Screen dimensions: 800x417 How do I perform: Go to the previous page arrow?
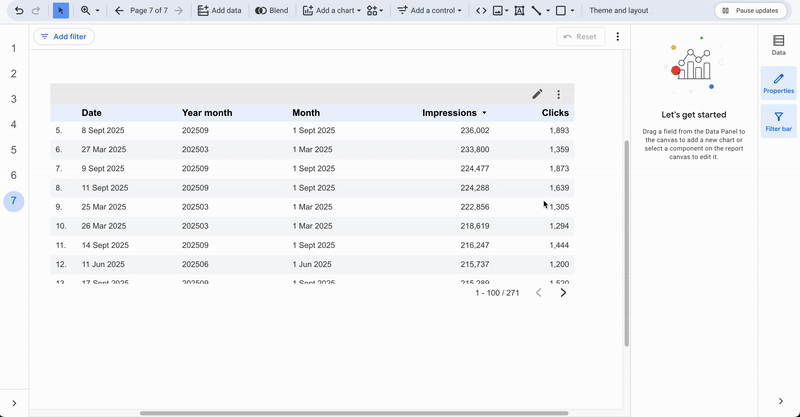(x=119, y=10)
